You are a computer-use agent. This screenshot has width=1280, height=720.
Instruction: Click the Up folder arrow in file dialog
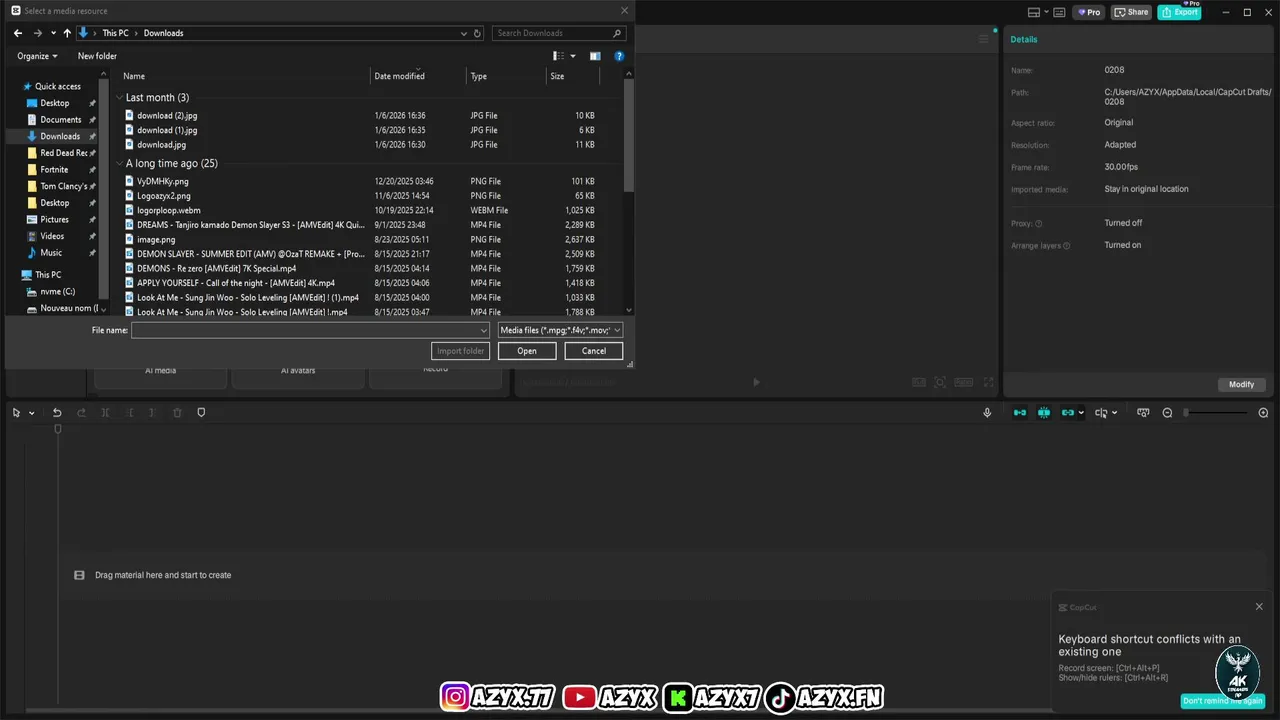tap(67, 33)
